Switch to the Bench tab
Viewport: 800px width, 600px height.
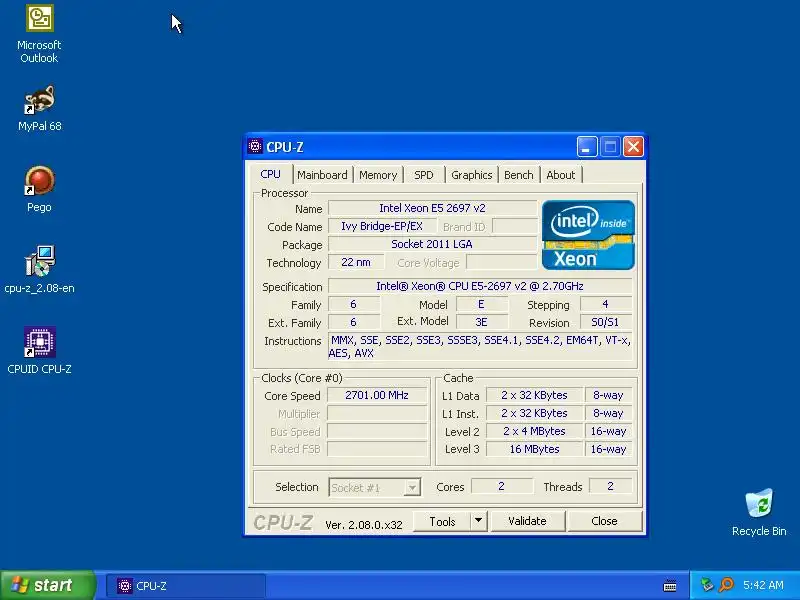(x=519, y=175)
